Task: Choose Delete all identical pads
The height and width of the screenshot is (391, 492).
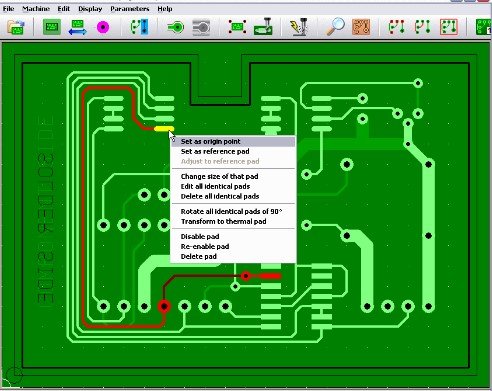Action: click(x=233, y=196)
